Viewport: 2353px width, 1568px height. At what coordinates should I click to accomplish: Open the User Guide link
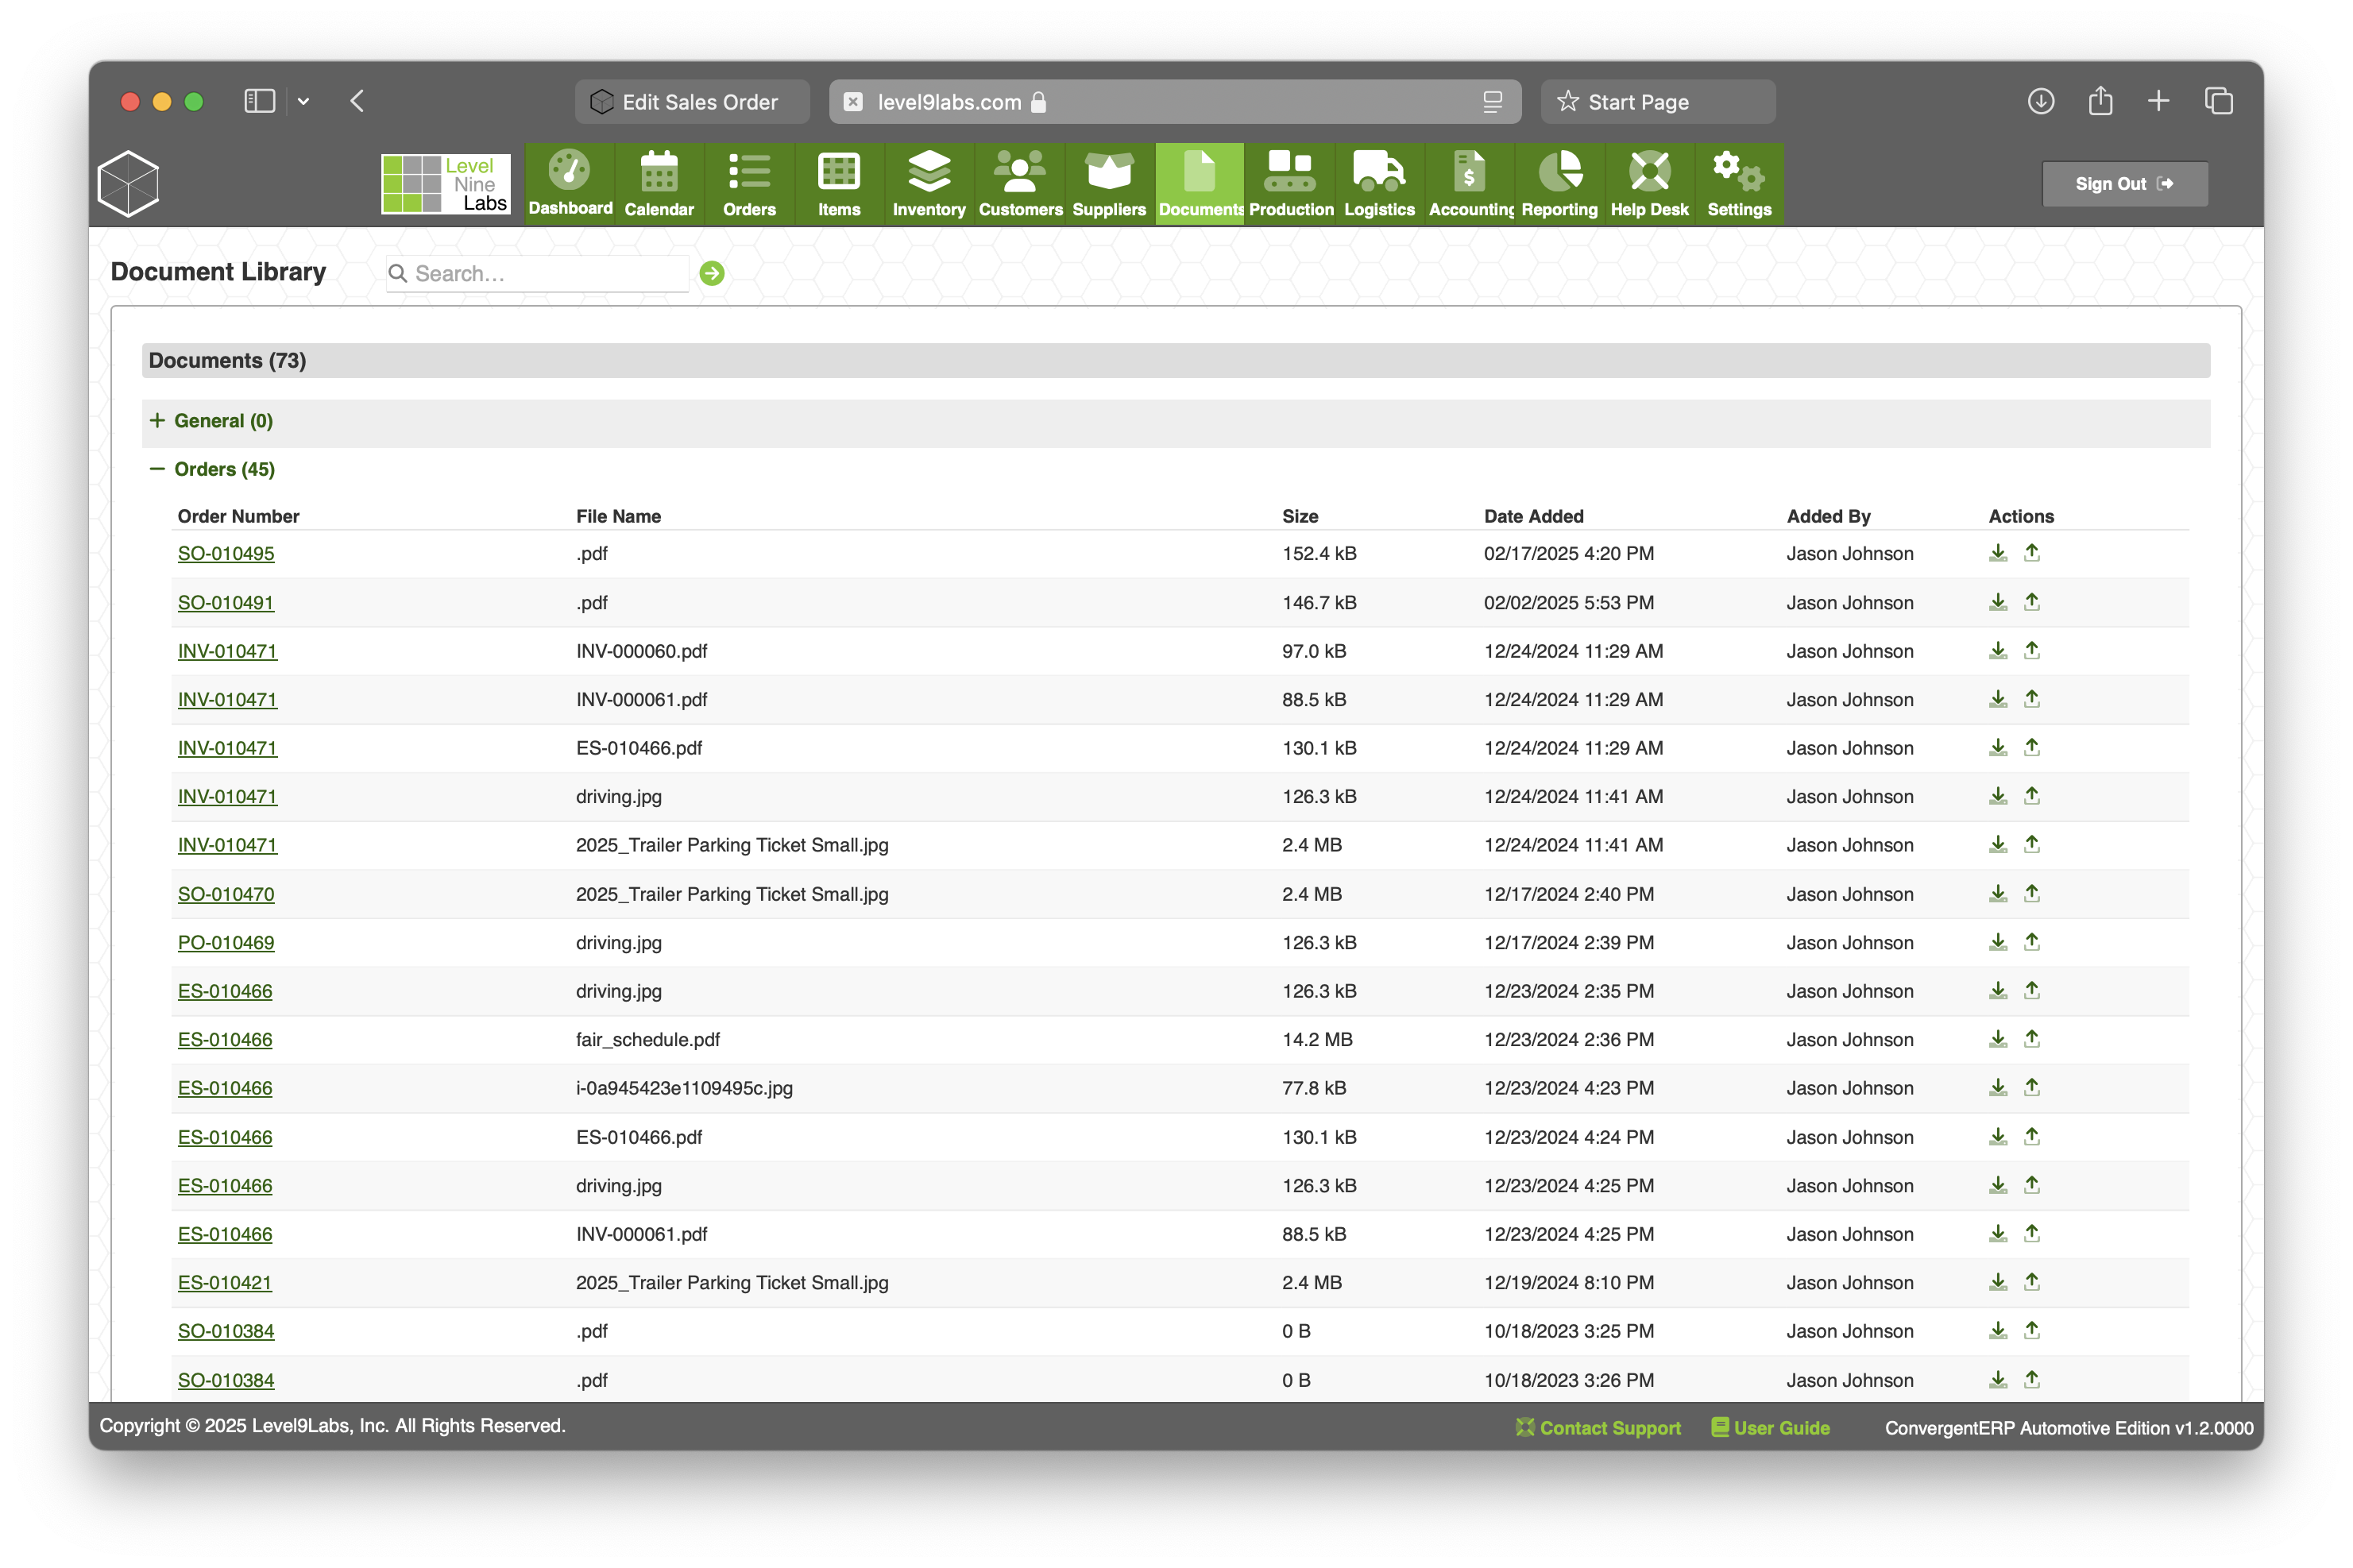click(x=1770, y=1427)
